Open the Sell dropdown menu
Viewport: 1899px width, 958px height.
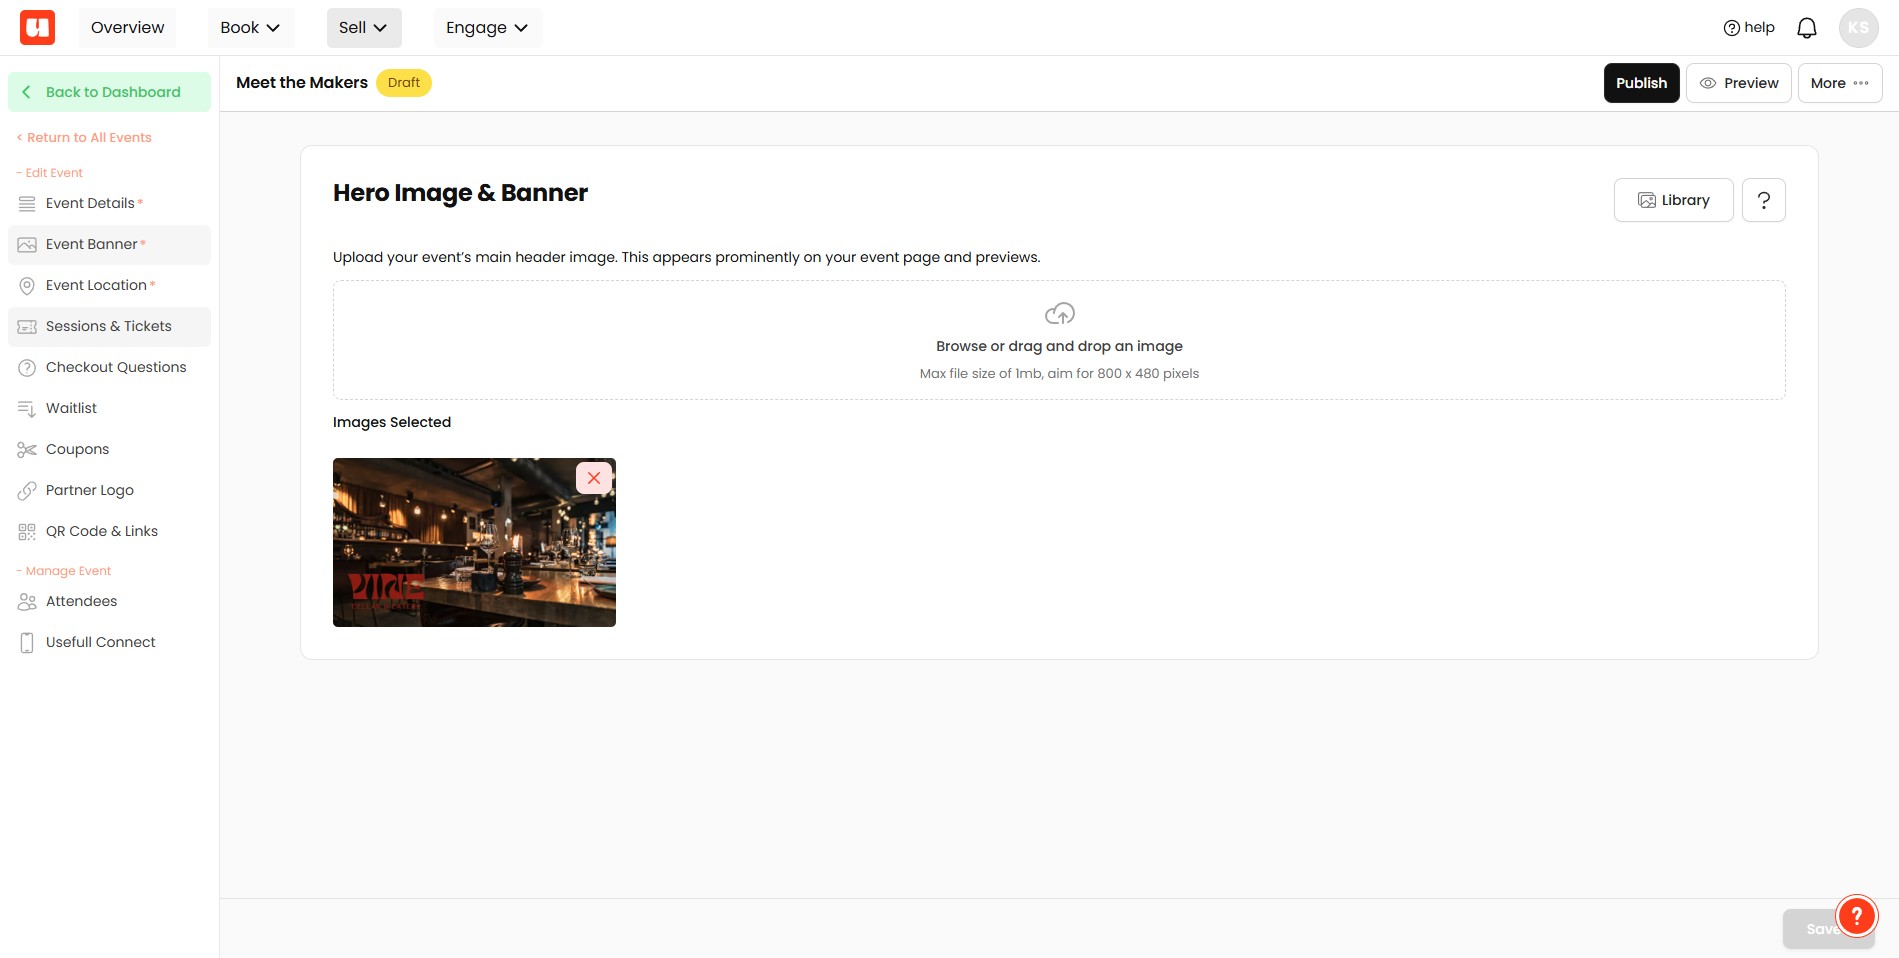[x=364, y=28]
